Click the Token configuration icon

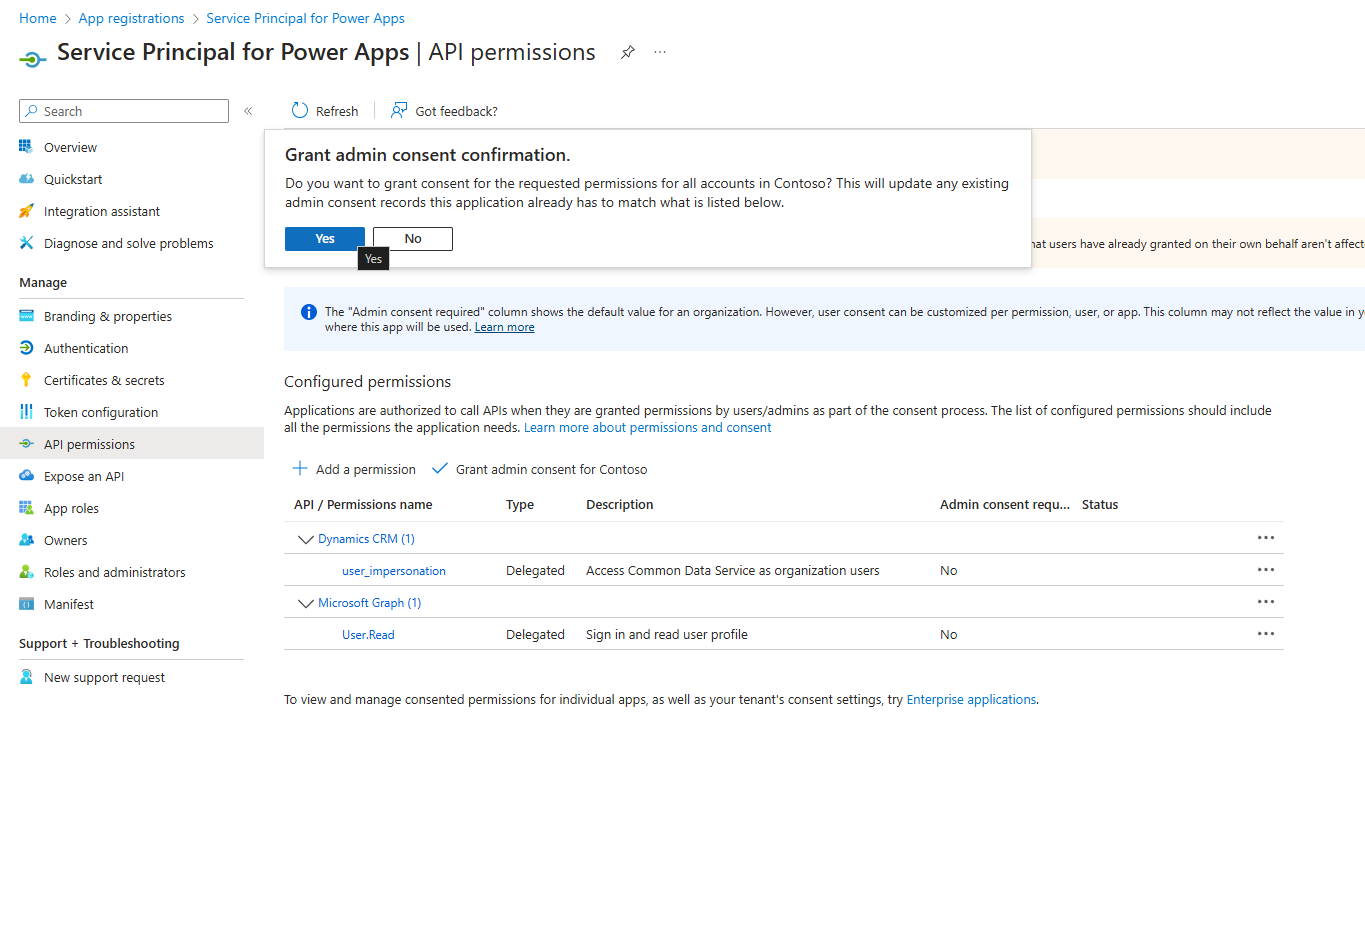click(x=26, y=412)
